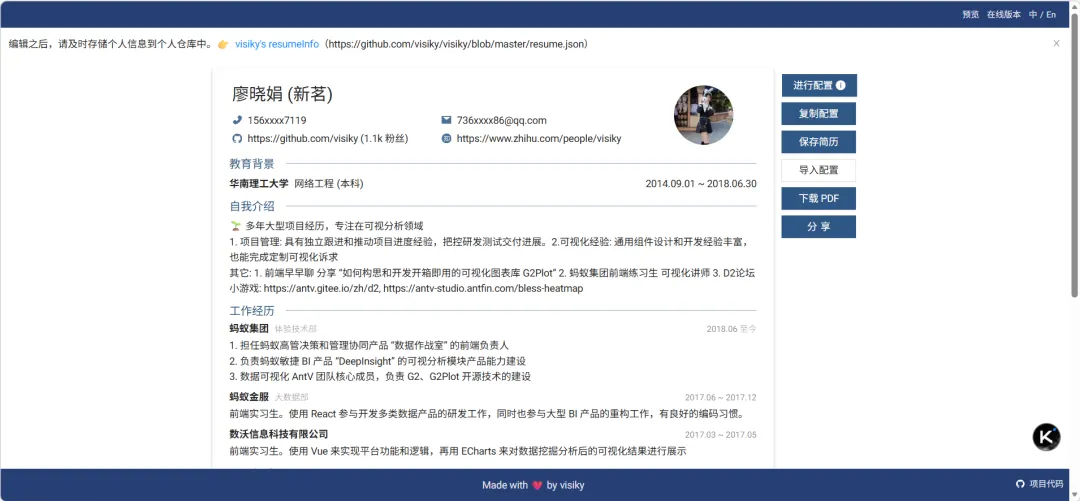Click the 分 享 share button
1080x501 pixels.
pyautogui.click(x=819, y=227)
